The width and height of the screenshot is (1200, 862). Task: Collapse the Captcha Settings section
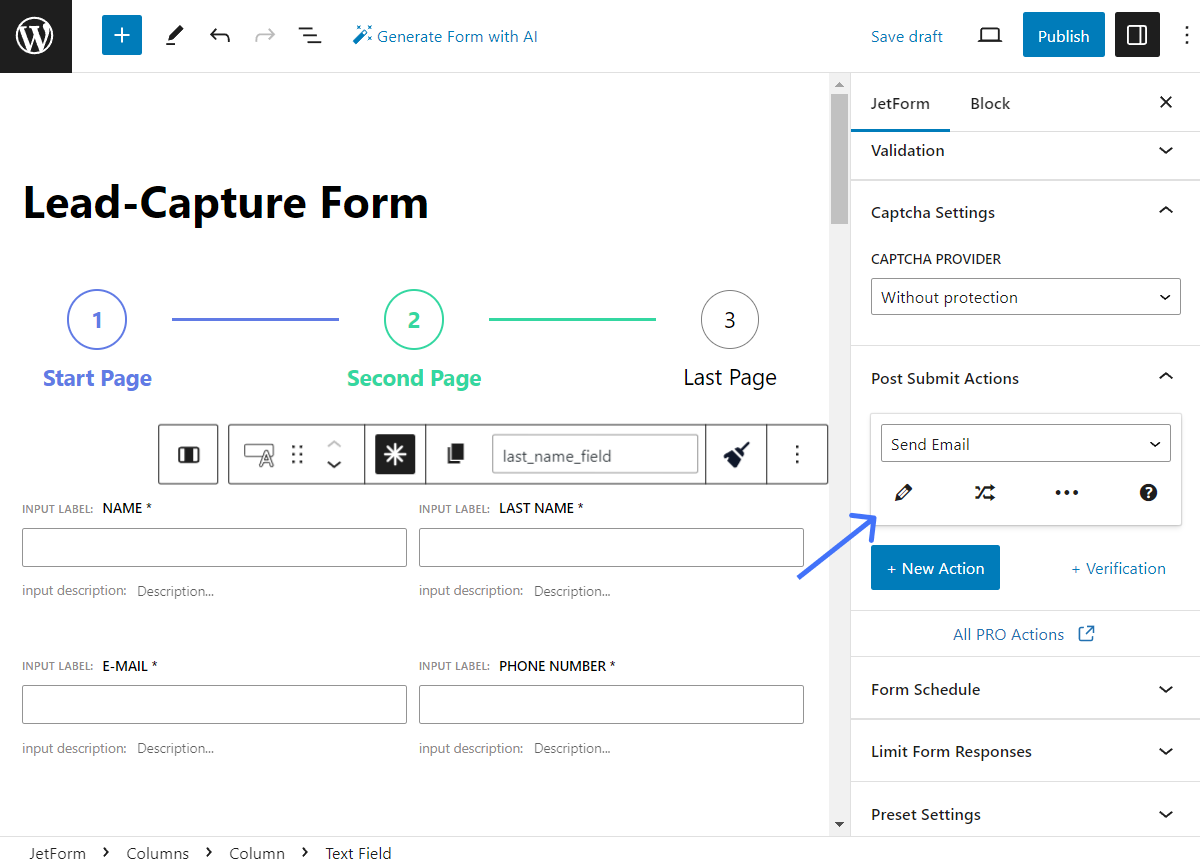point(1165,211)
